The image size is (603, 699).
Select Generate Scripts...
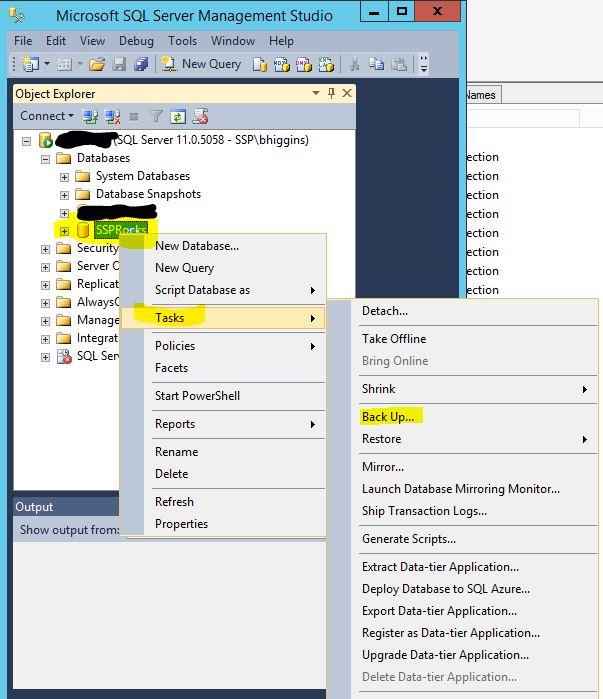[x=409, y=539]
